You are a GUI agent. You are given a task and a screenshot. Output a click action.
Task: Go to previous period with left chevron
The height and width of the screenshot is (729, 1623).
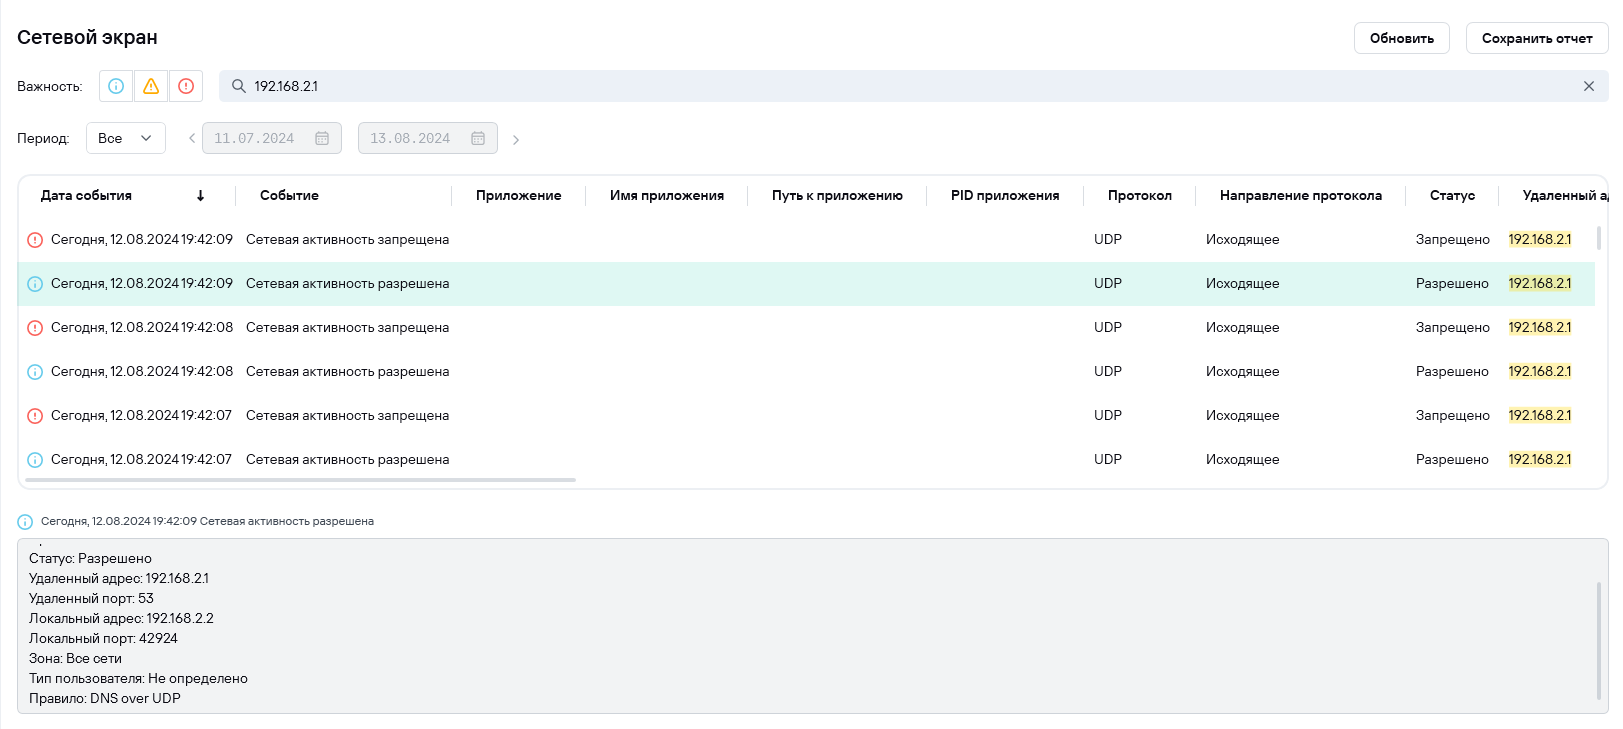[192, 138]
